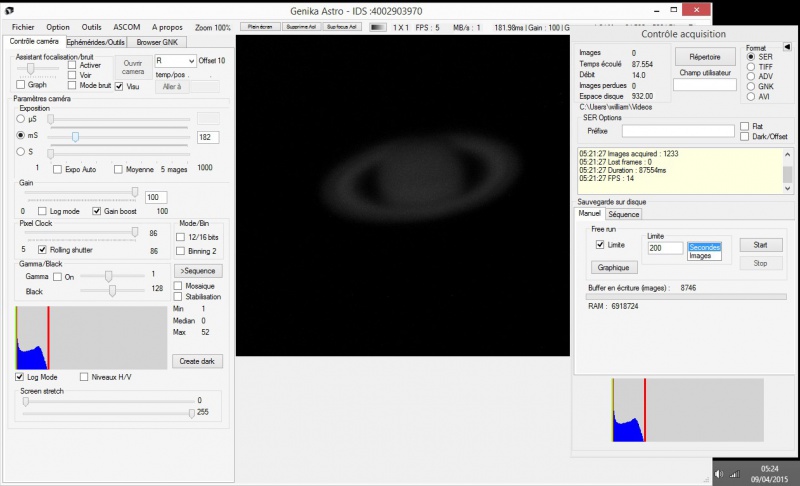Toggle the Rolling shutter checkbox

pos(42,250)
